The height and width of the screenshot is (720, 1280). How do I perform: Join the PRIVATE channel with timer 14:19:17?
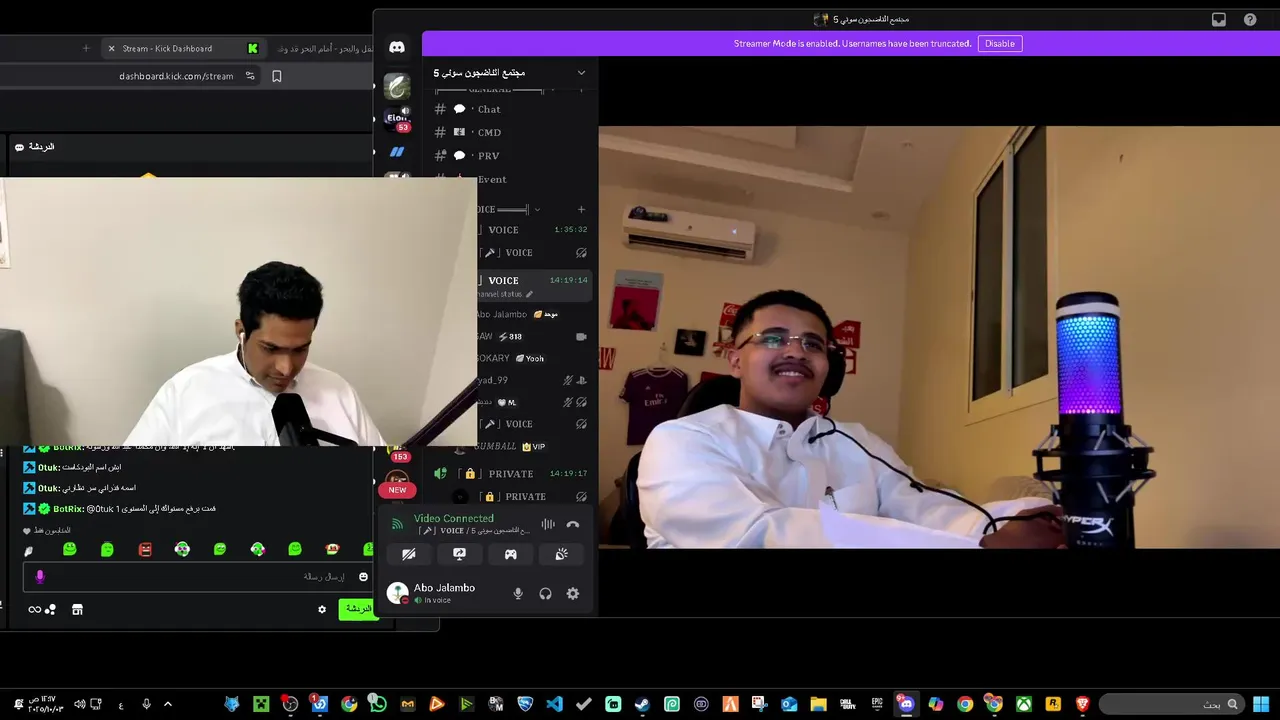[x=515, y=473]
